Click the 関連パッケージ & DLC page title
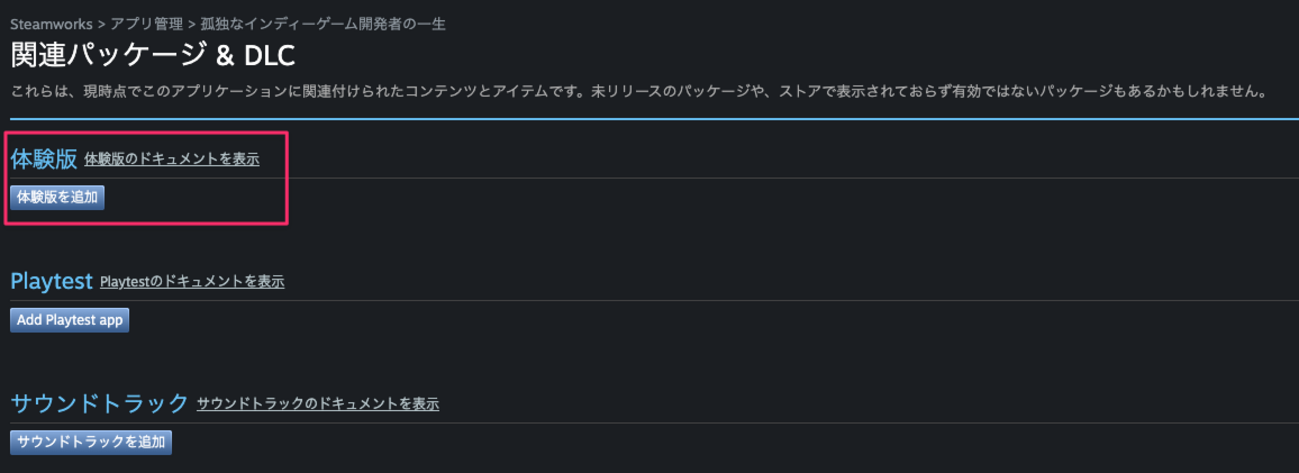 tap(152, 54)
